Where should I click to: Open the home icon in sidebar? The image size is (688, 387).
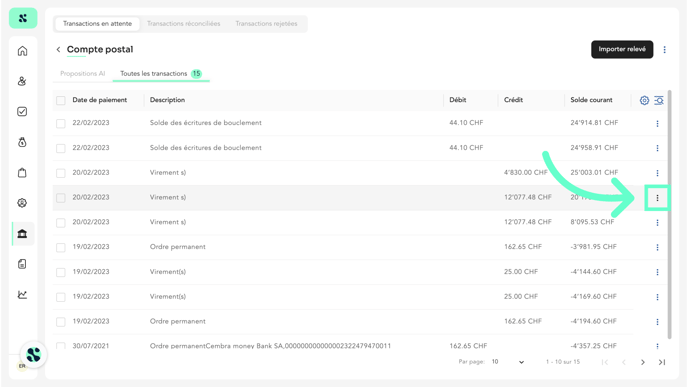pyautogui.click(x=22, y=51)
